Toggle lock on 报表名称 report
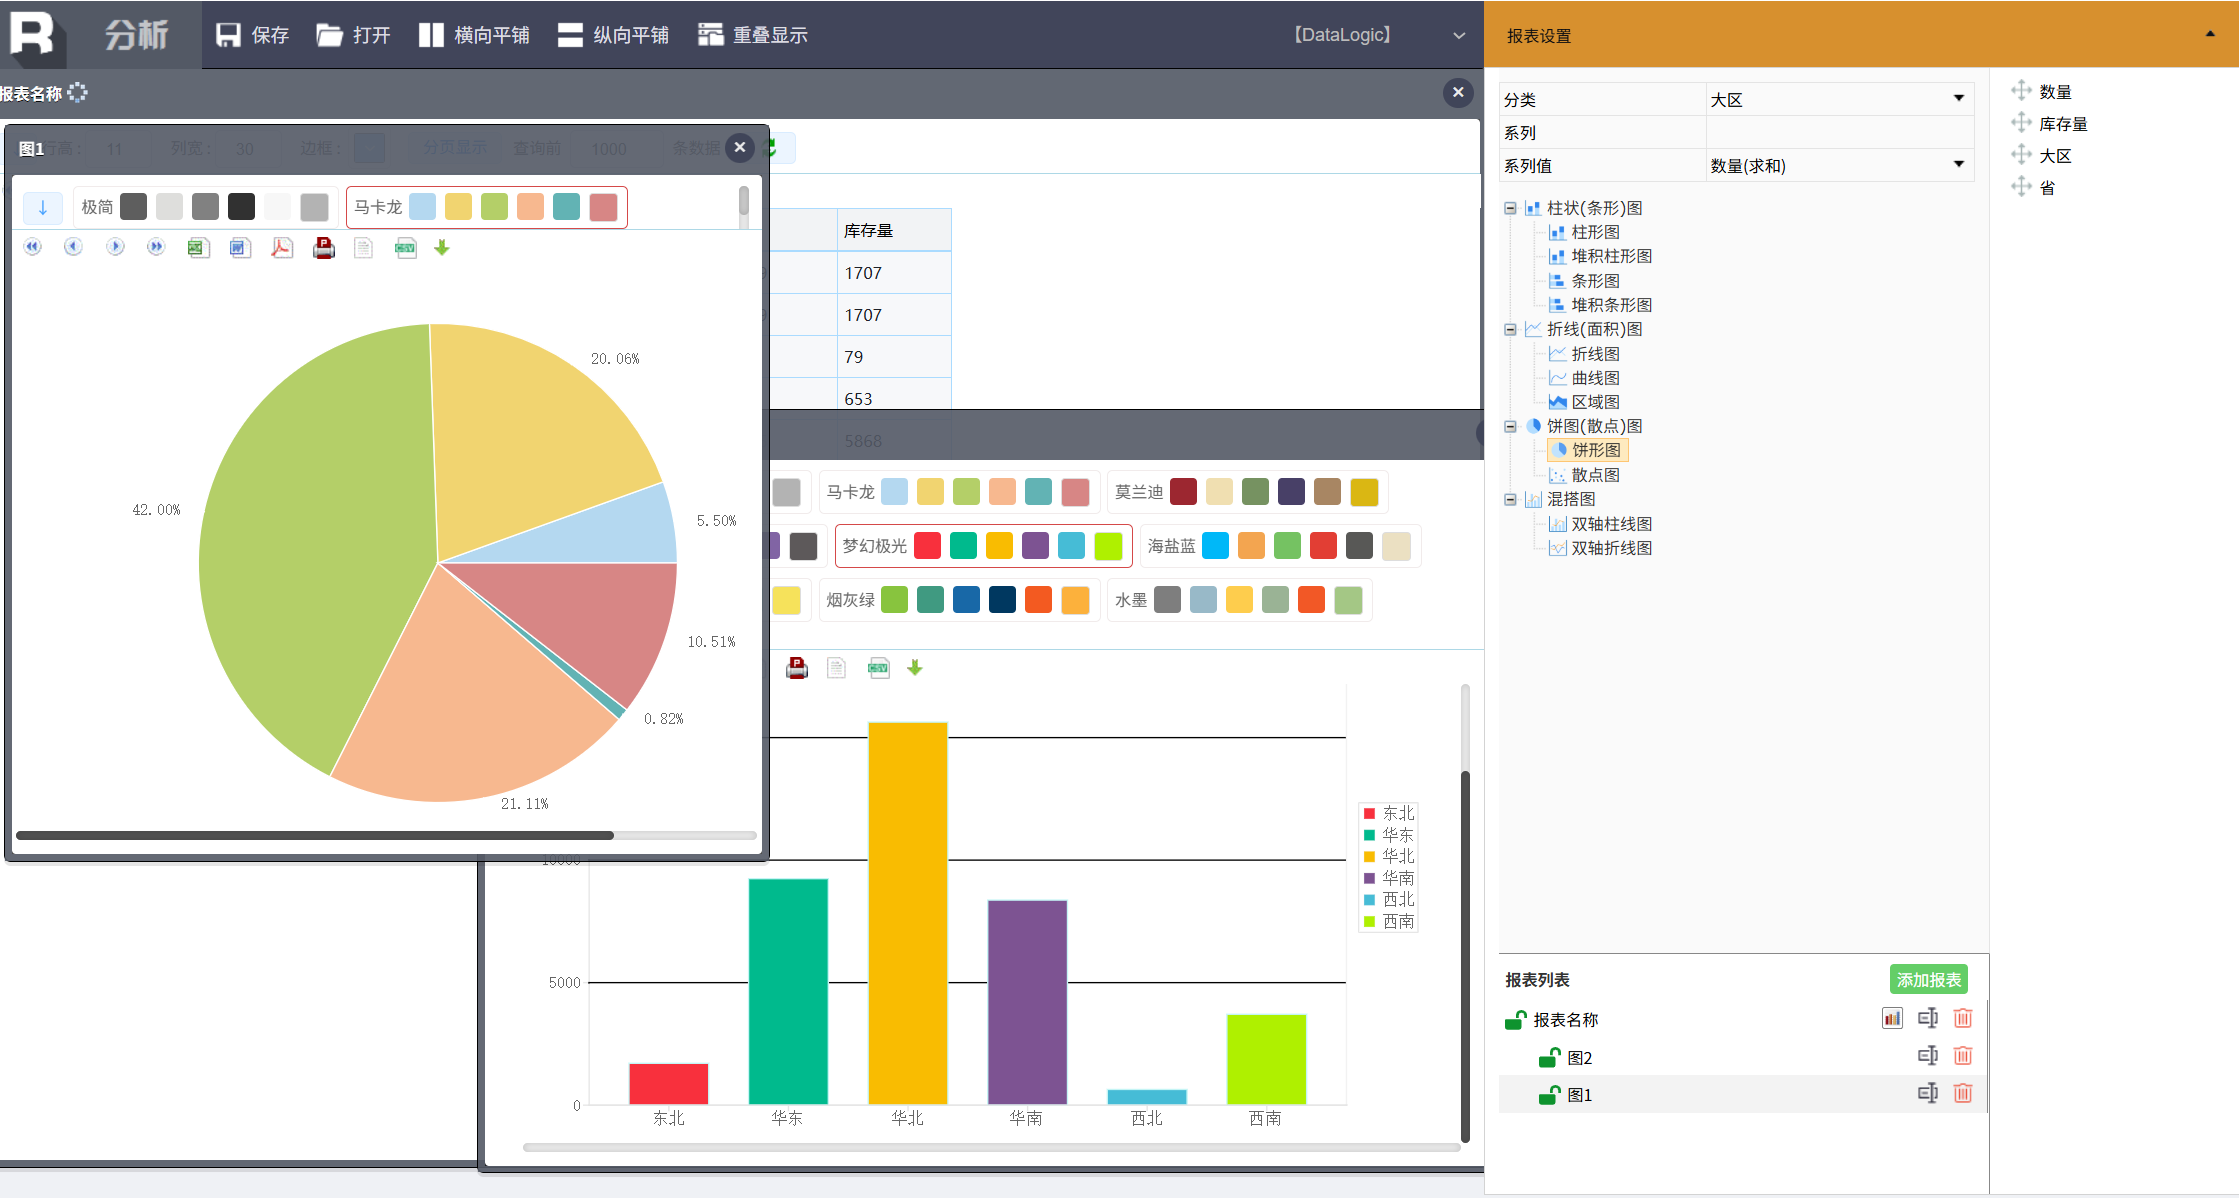The image size is (2239, 1198). pyautogui.click(x=1515, y=1020)
